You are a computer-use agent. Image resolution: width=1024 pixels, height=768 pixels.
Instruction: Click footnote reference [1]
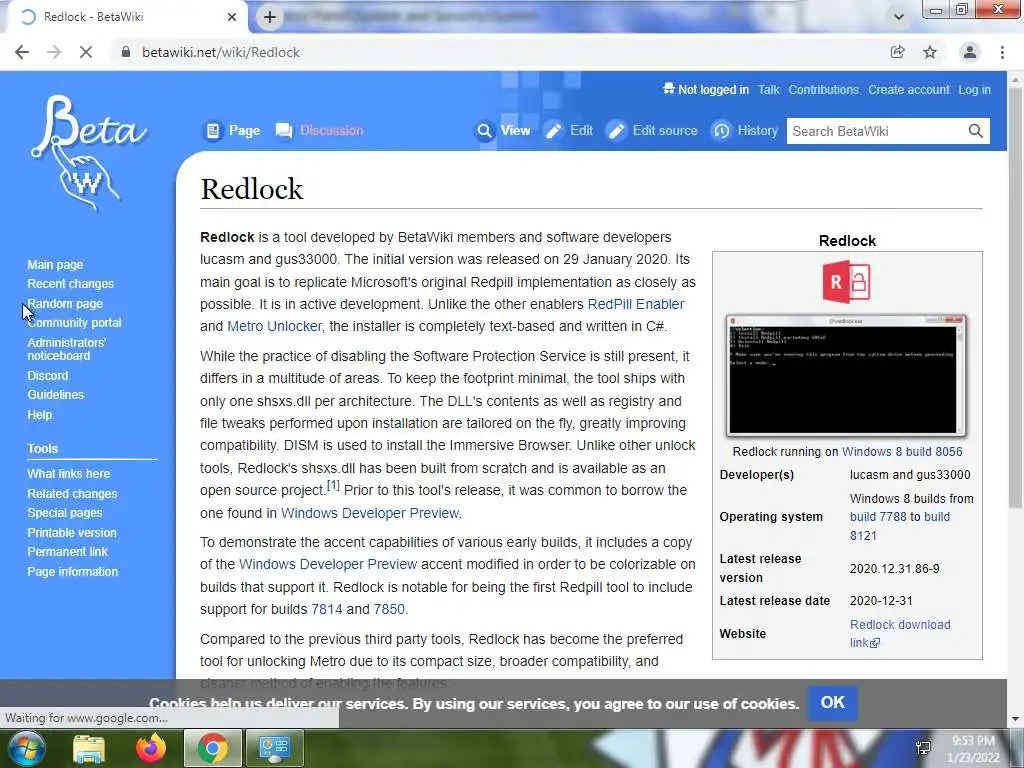click(x=333, y=486)
